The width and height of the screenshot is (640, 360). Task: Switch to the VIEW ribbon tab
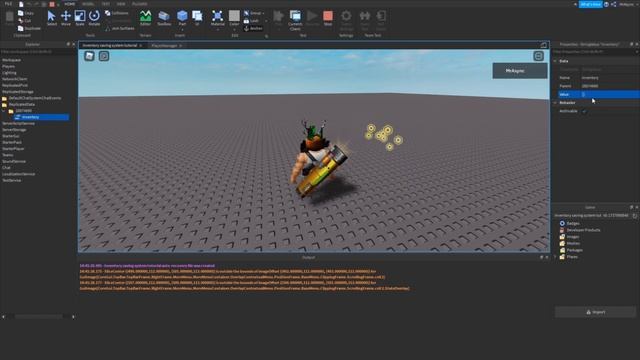[x=121, y=4]
